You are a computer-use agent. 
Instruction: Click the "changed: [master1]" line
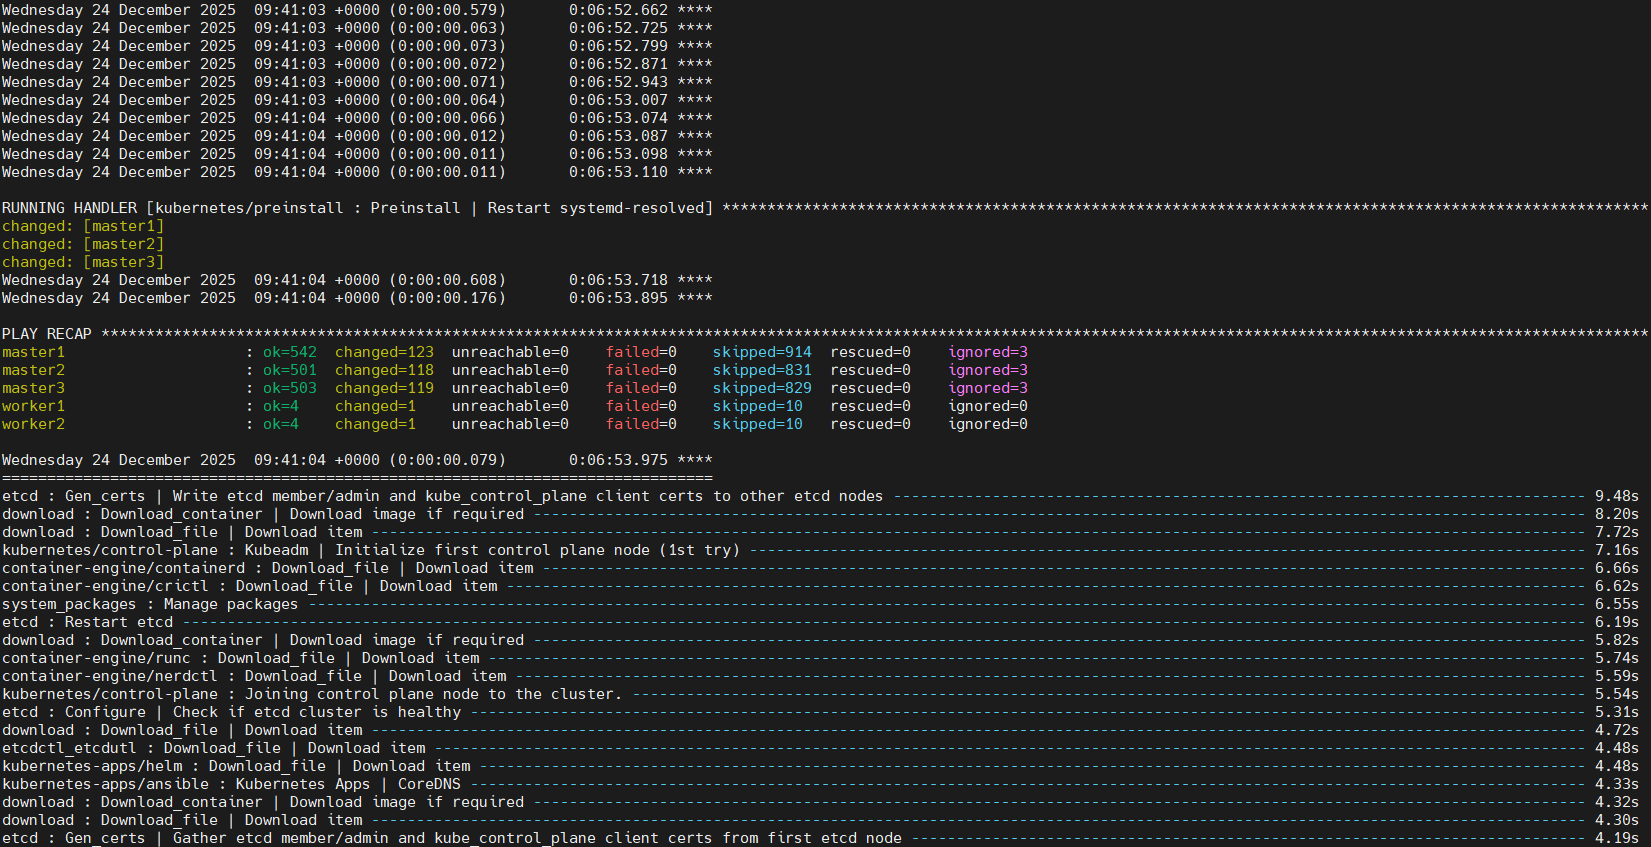pyautogui.click(x=83, y=226)
